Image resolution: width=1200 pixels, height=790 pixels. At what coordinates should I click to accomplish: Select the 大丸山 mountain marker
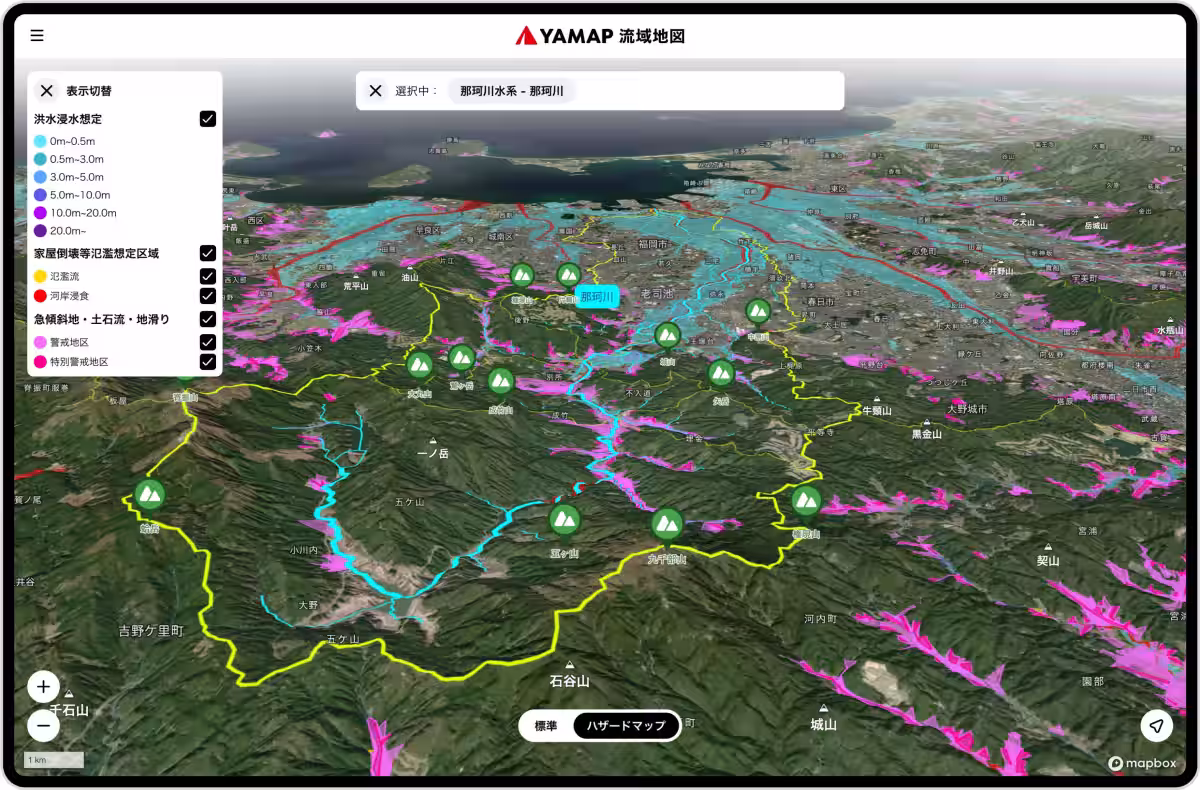click(420, 364)
